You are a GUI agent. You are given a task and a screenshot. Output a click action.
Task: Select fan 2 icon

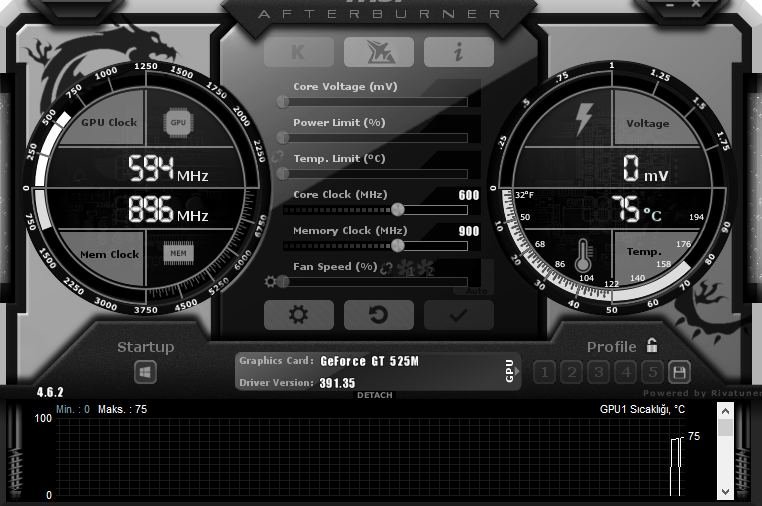(425, 268)
